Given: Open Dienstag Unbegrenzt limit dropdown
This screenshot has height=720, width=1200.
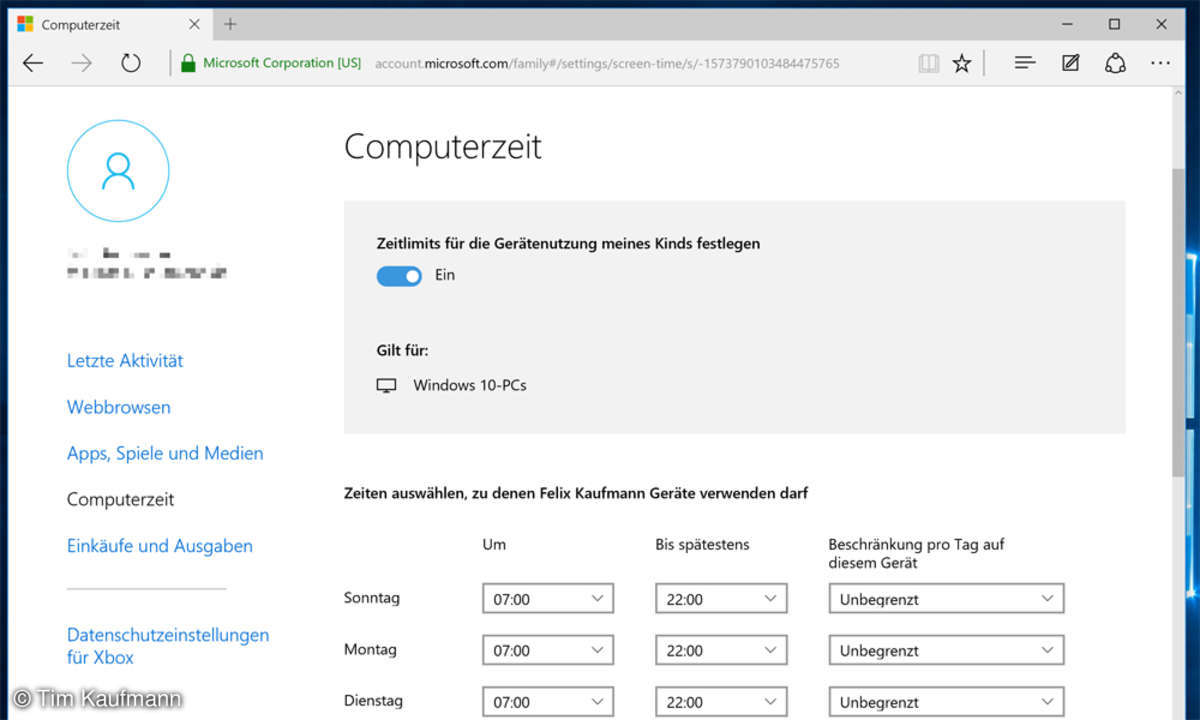Looking at the screenshot, I should [946, 702].
